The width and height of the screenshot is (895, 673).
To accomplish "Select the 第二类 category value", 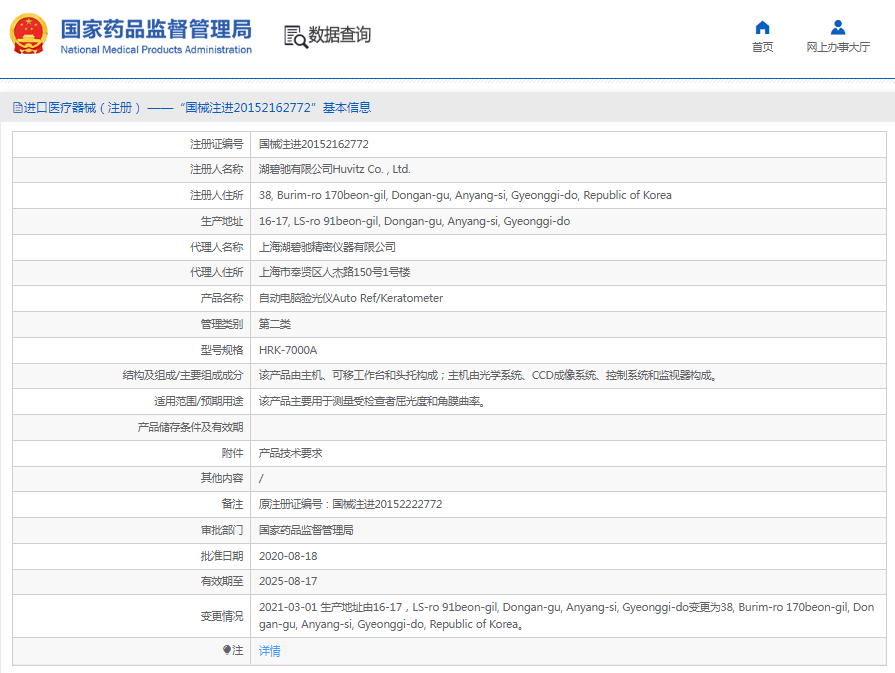I will 275,324.
